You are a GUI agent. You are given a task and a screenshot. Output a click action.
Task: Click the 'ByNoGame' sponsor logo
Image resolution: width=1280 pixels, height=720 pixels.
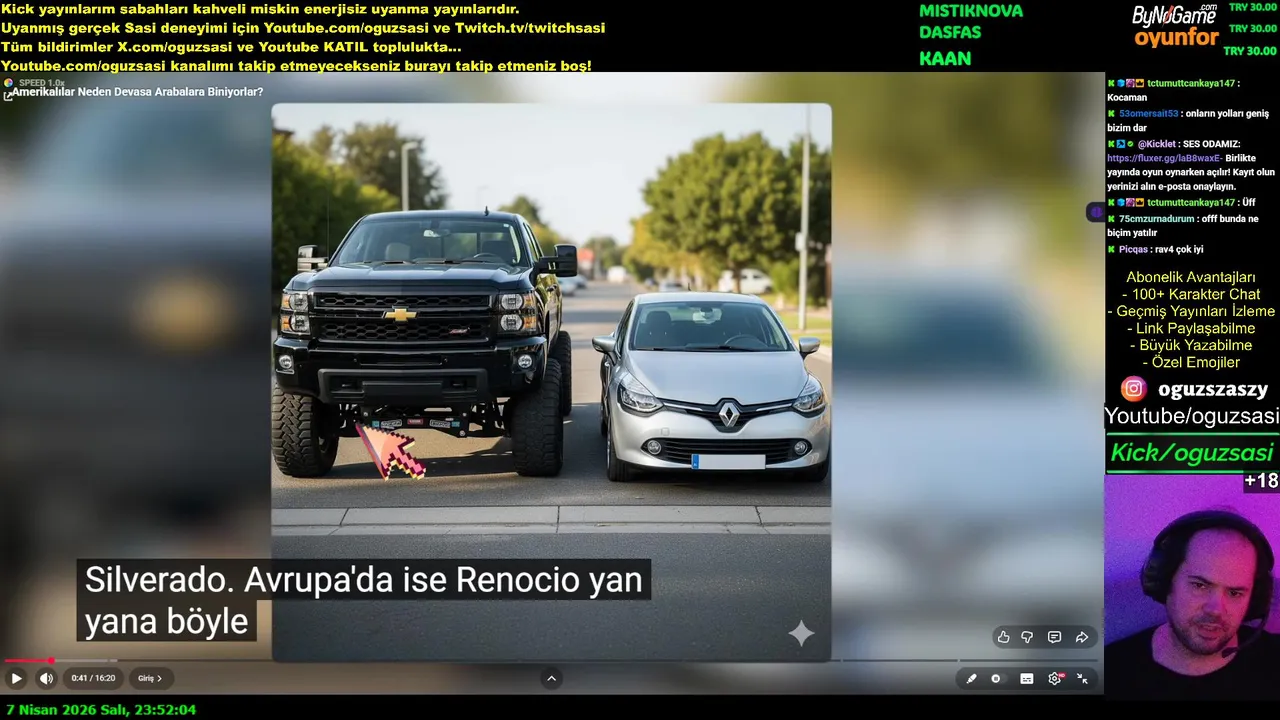(x=1174, y=16)
